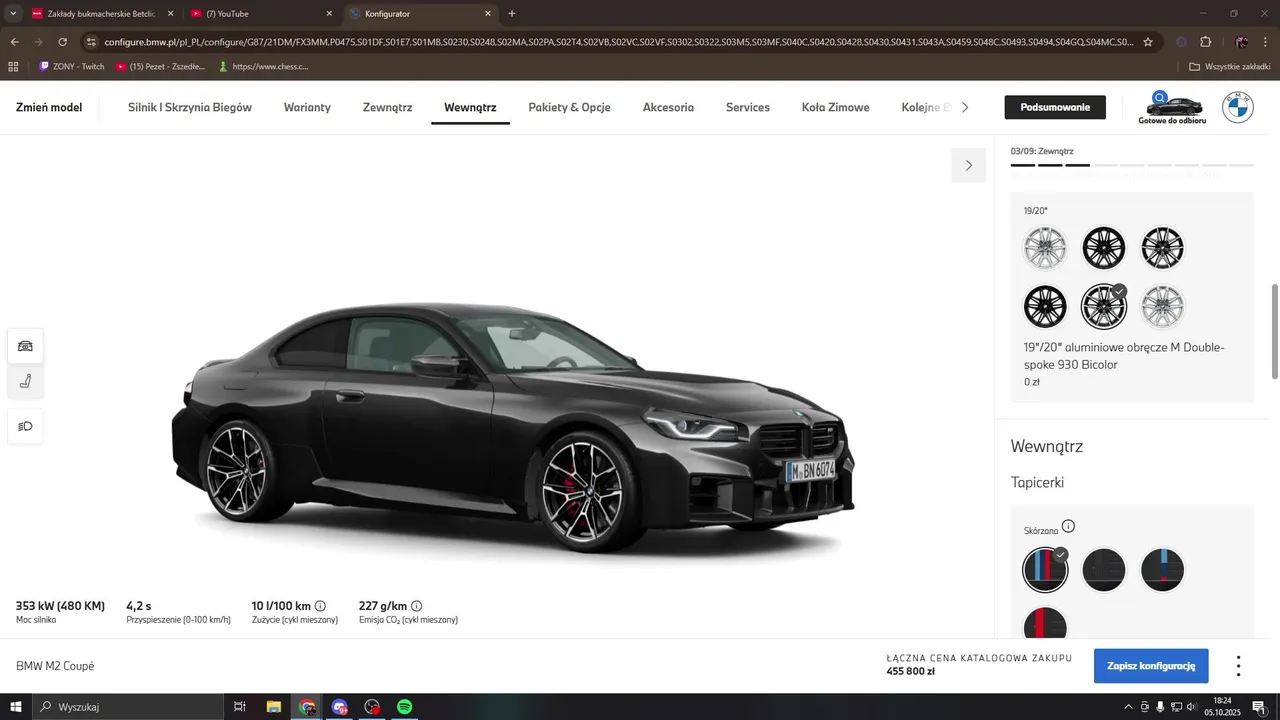This screenshot has height=720, width=1280.
Task: Select third wheel in top row
Action: pyautogui.click(x=1162, y=248)
